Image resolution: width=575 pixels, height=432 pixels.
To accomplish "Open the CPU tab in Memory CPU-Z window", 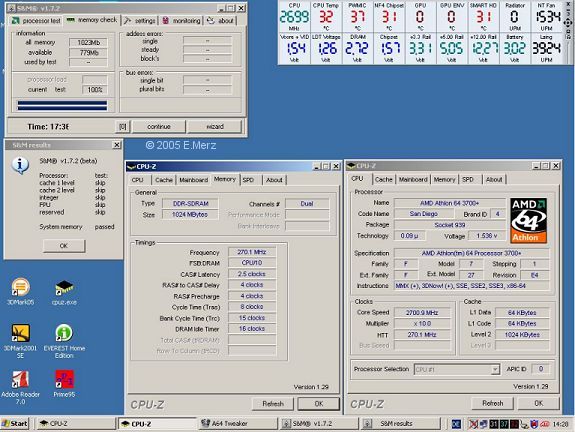I will click(138, 180).
